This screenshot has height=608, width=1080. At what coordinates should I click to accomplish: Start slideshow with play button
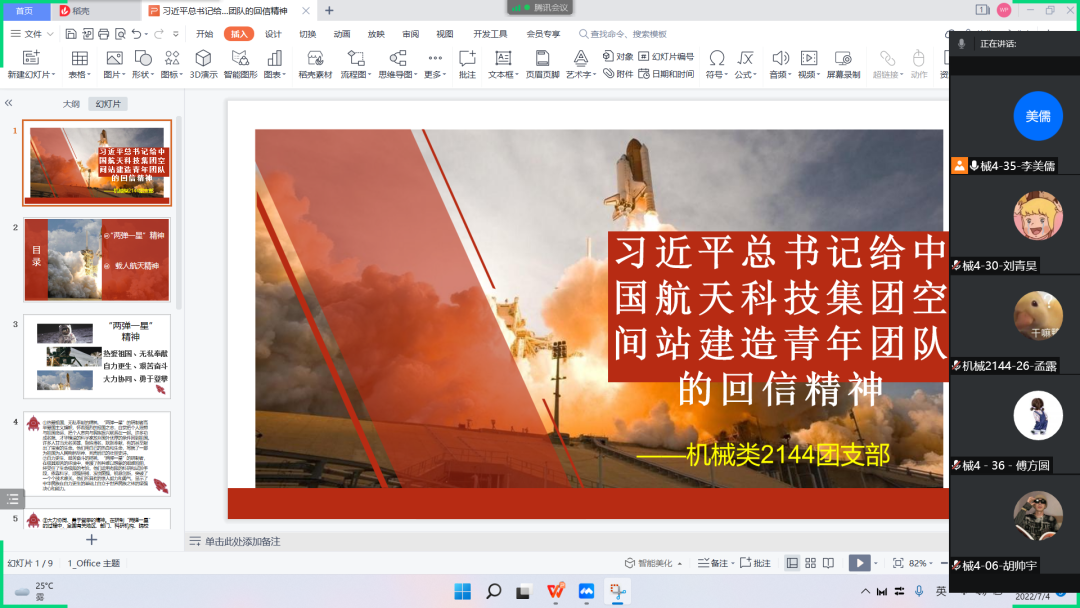(859, 563)
